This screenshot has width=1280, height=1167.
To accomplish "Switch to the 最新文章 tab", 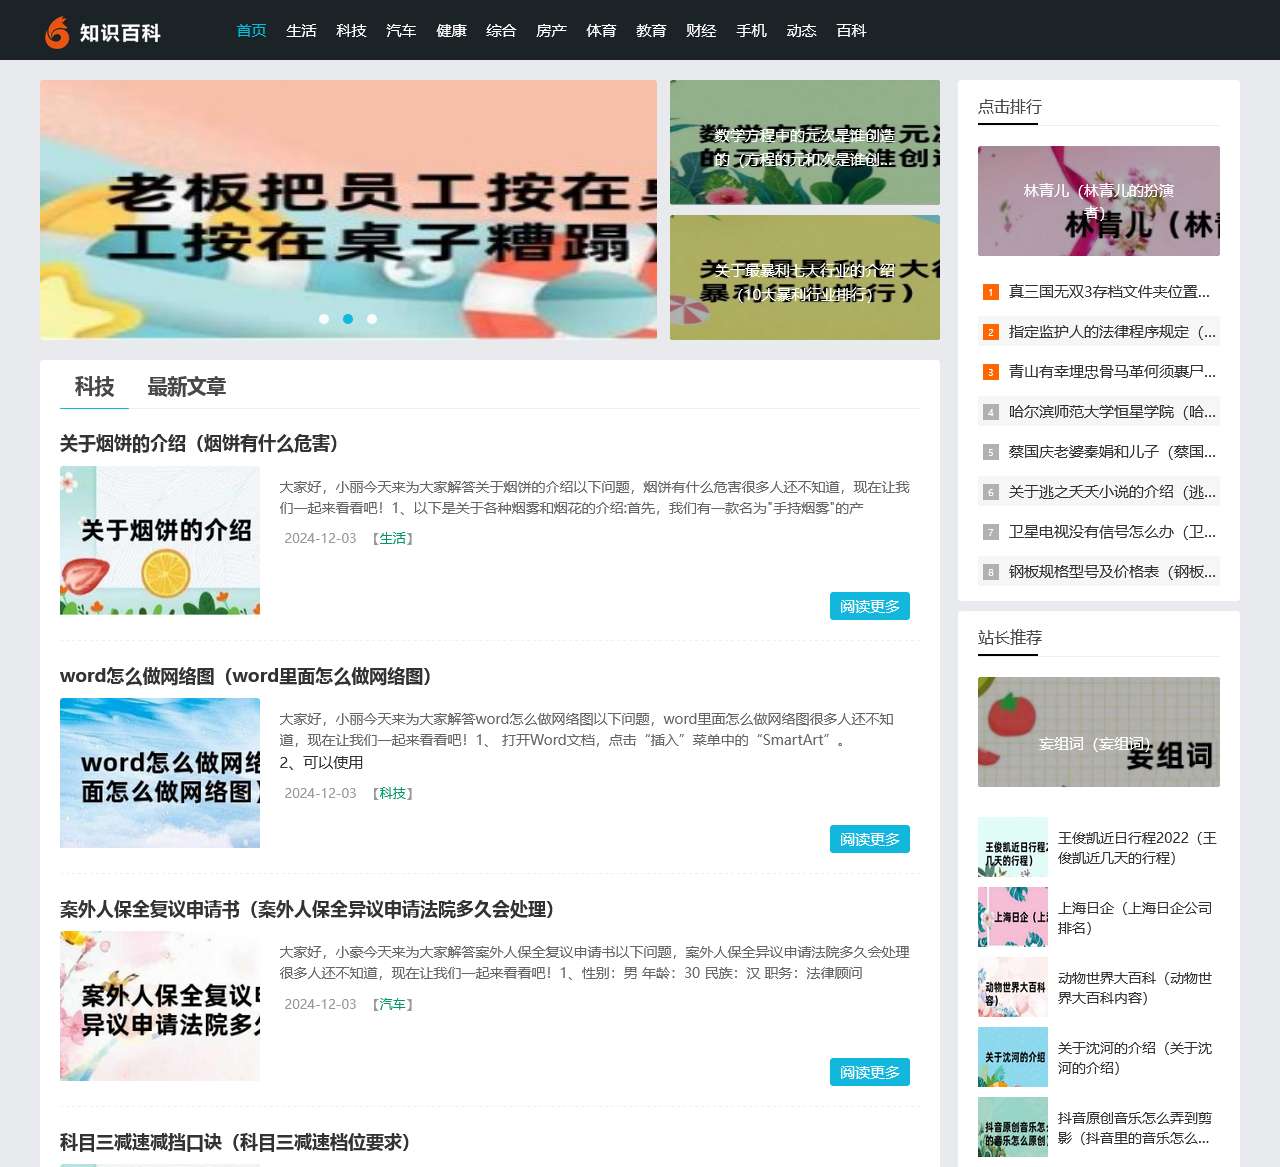I will (187, 387).
